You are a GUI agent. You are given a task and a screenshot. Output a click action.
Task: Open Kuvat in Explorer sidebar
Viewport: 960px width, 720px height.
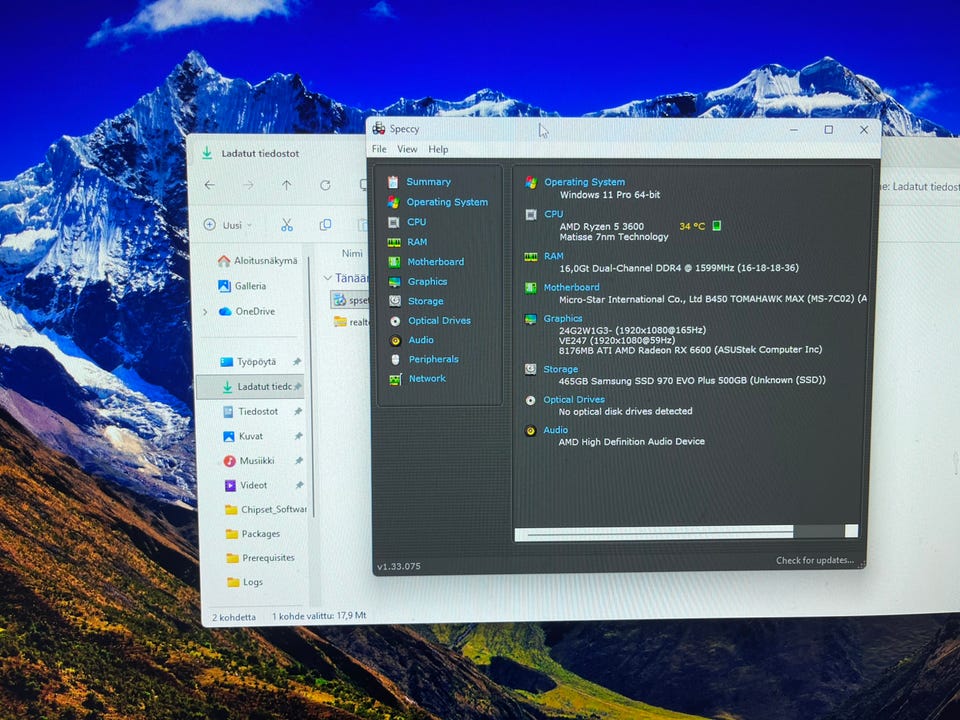point(244,436)
